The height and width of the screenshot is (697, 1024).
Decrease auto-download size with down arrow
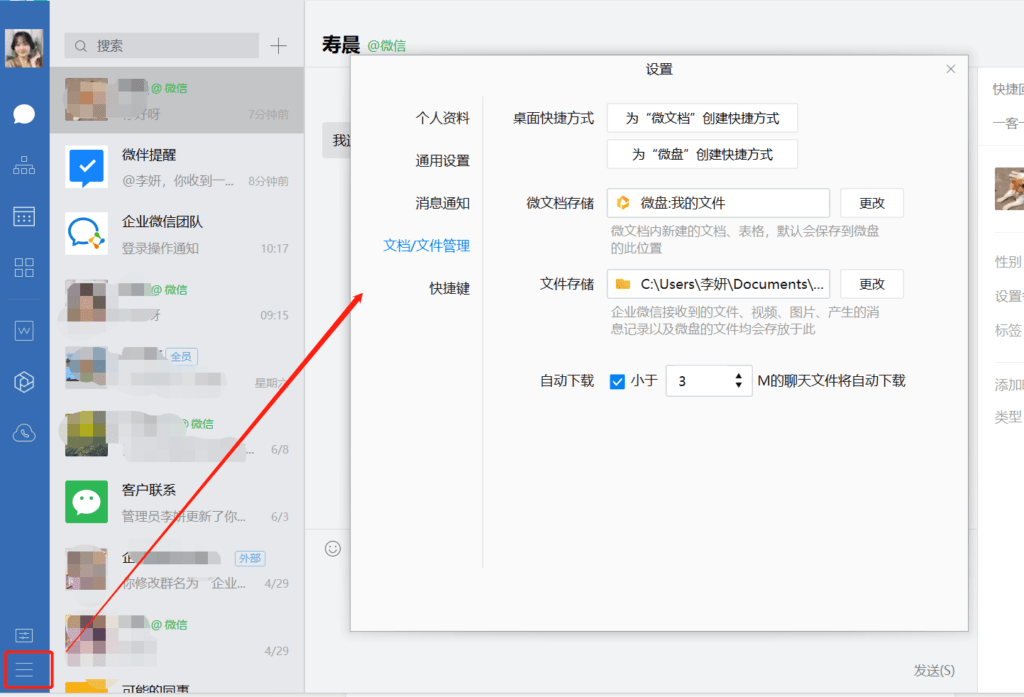[x=739, y=386]
